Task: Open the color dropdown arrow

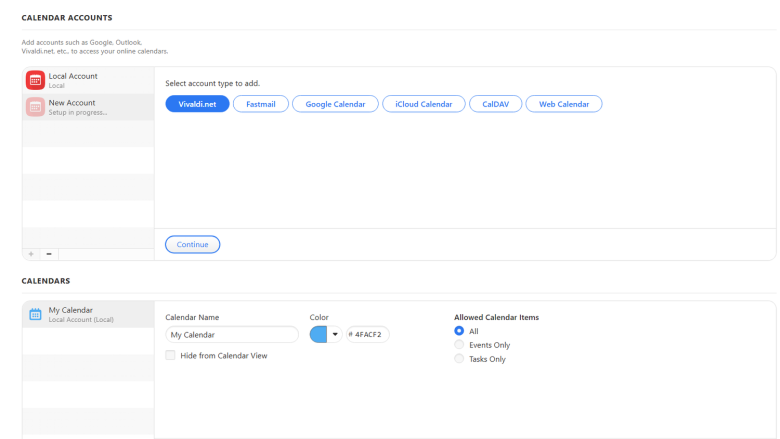Action: click(x=335, y=335)
